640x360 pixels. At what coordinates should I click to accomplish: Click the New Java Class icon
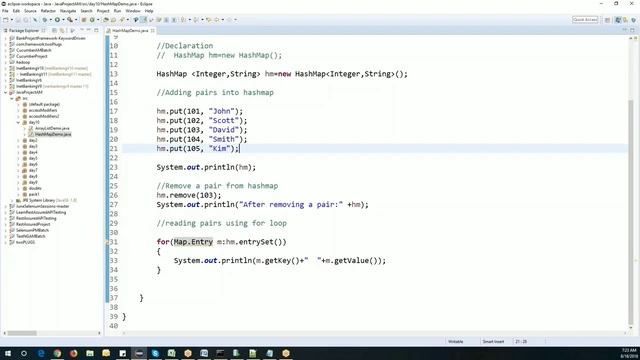point(92,20)
